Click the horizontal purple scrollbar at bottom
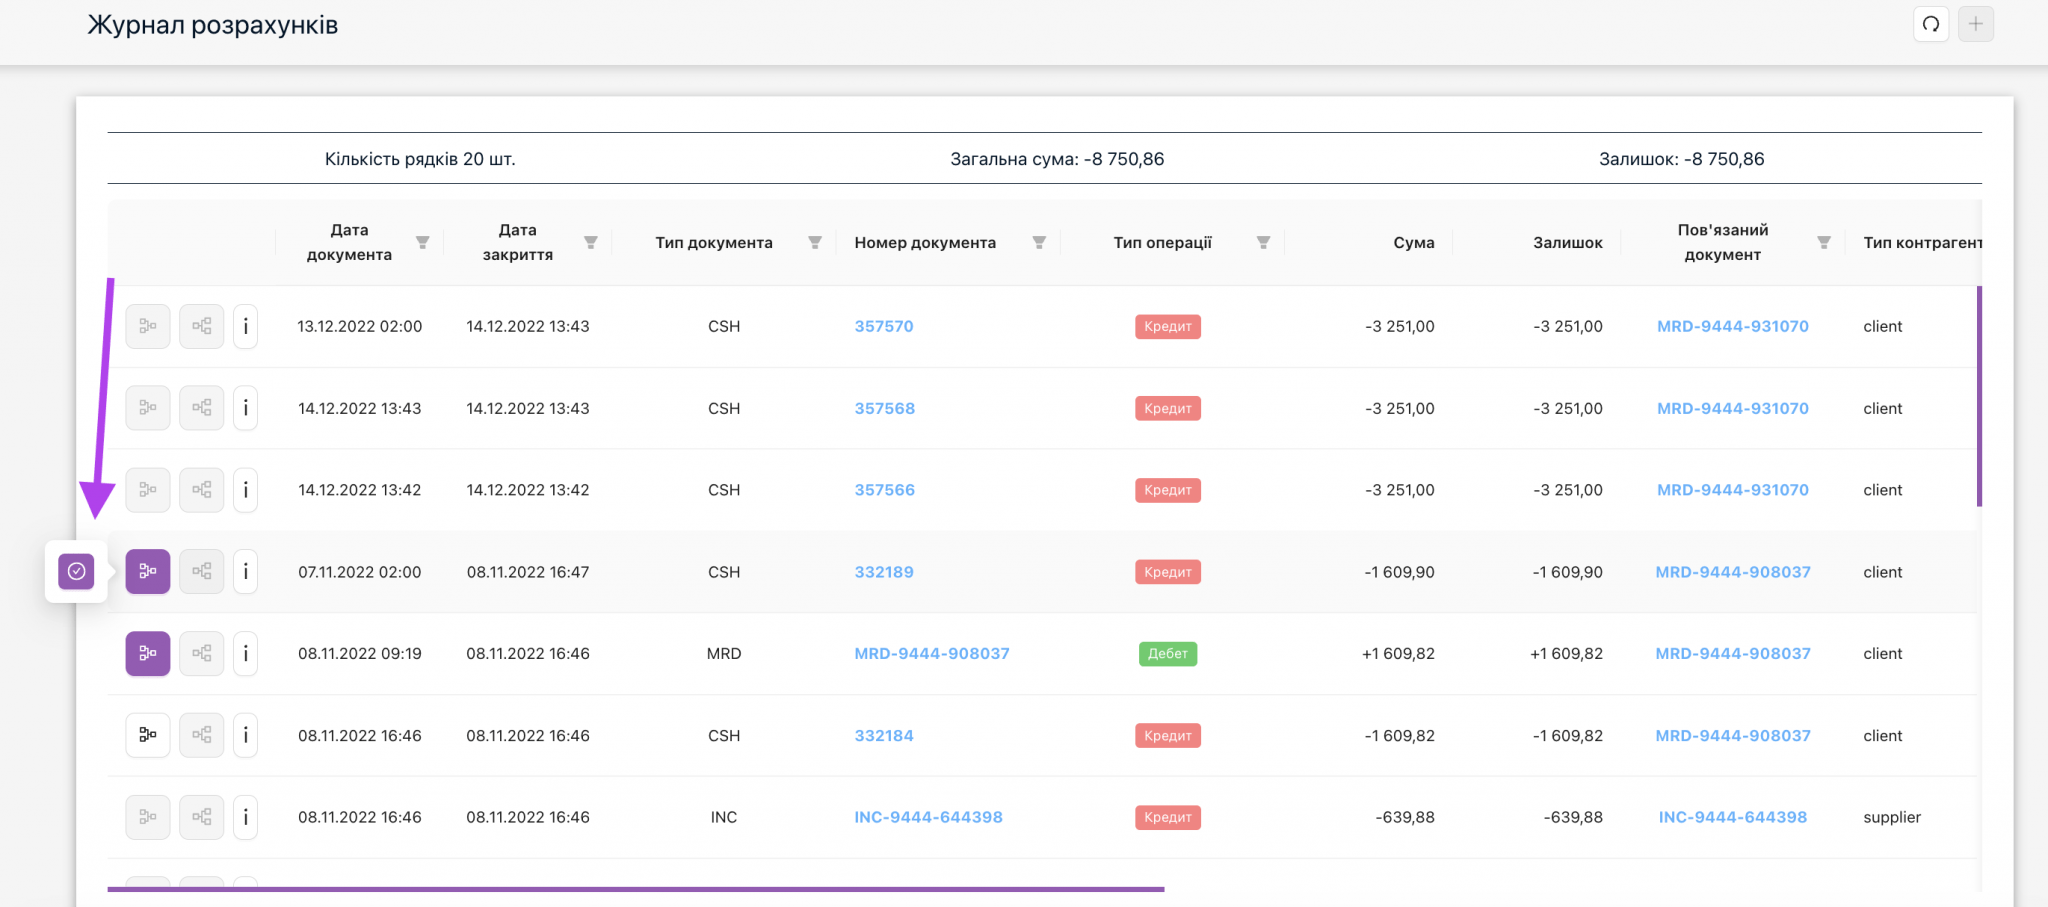 coord(636,888)
